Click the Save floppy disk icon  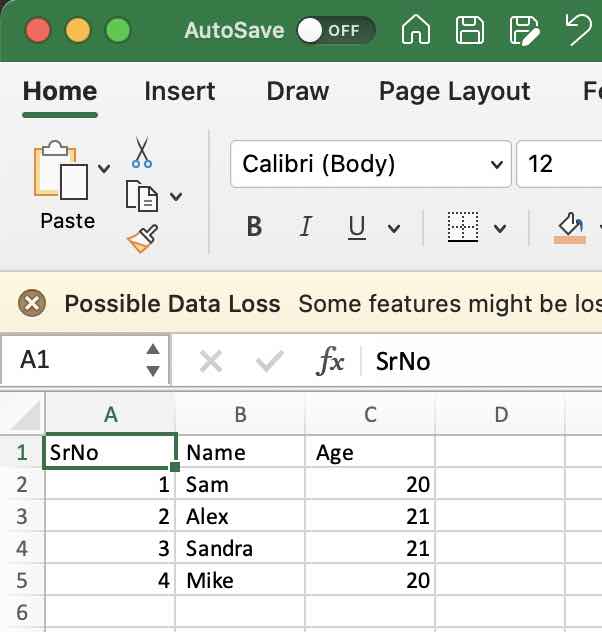tap(469, 30)
